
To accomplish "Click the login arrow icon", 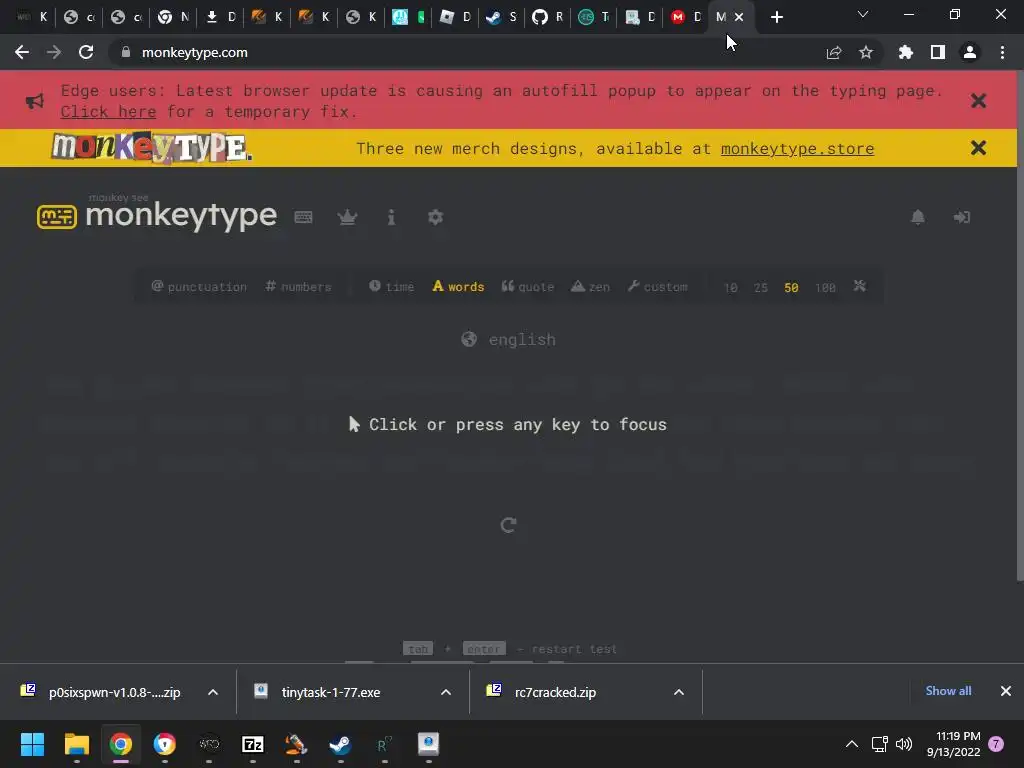I will (961, 217).
